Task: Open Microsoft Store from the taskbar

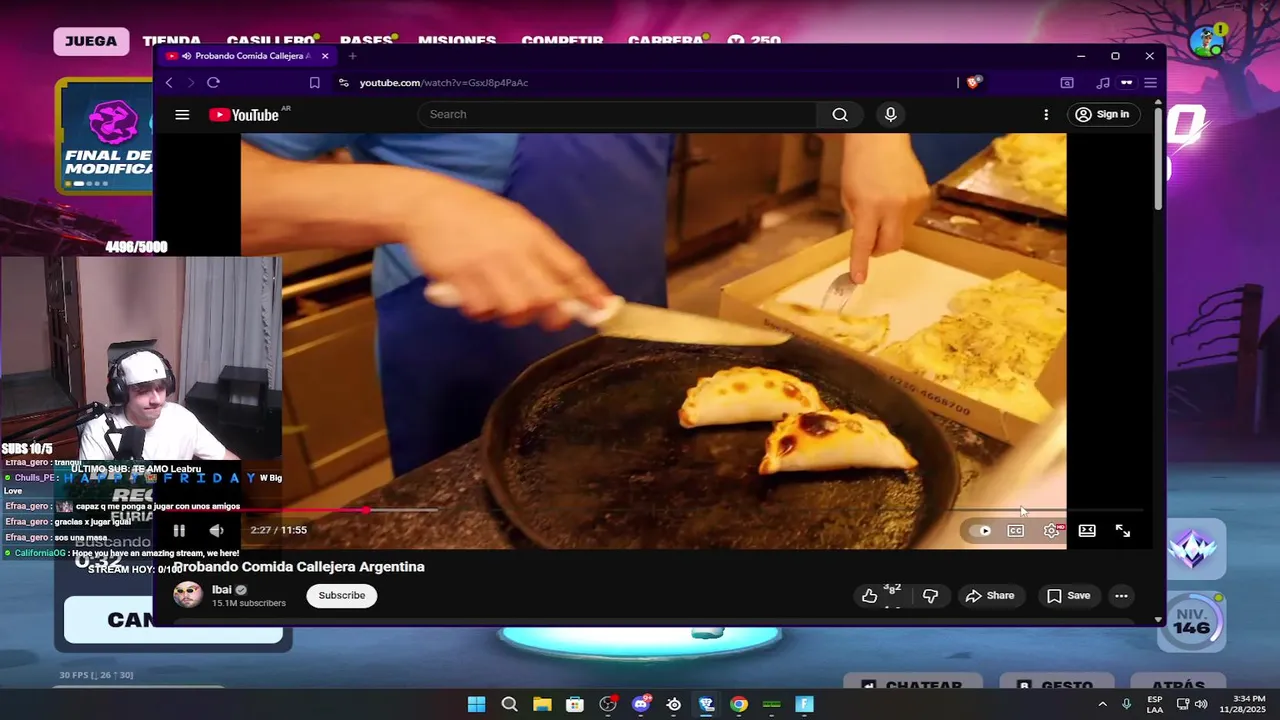Action: pyautogui.click(x=575, y=704)
